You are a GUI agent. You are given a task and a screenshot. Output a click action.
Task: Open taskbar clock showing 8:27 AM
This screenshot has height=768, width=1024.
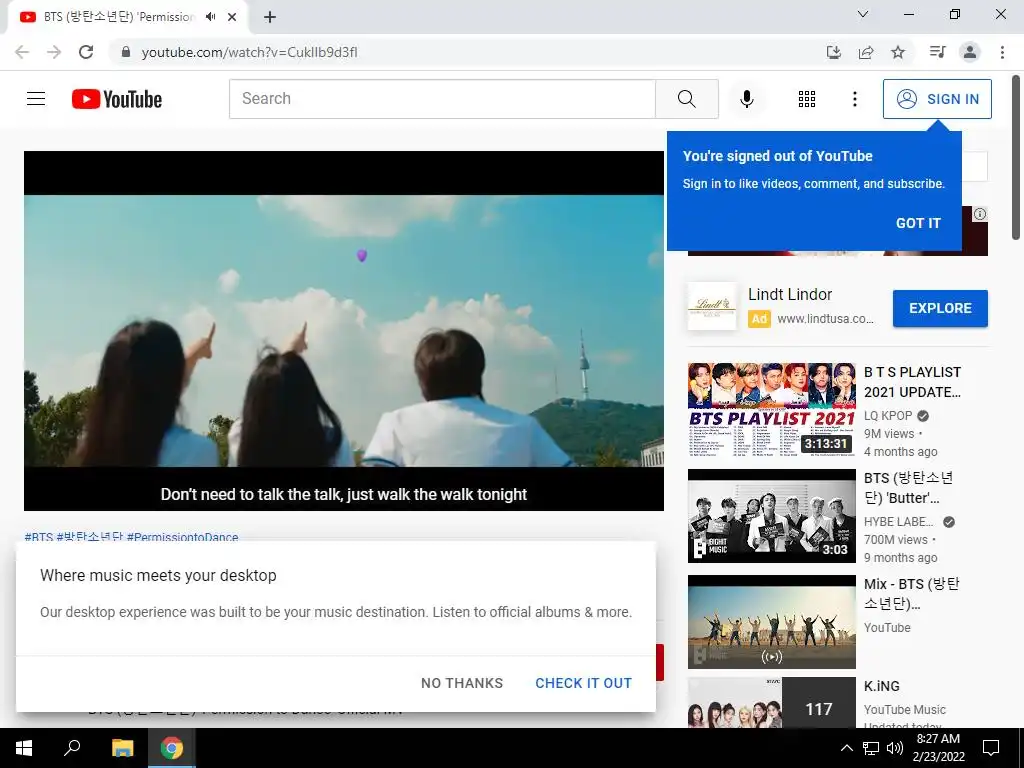(x=938, y=748)
